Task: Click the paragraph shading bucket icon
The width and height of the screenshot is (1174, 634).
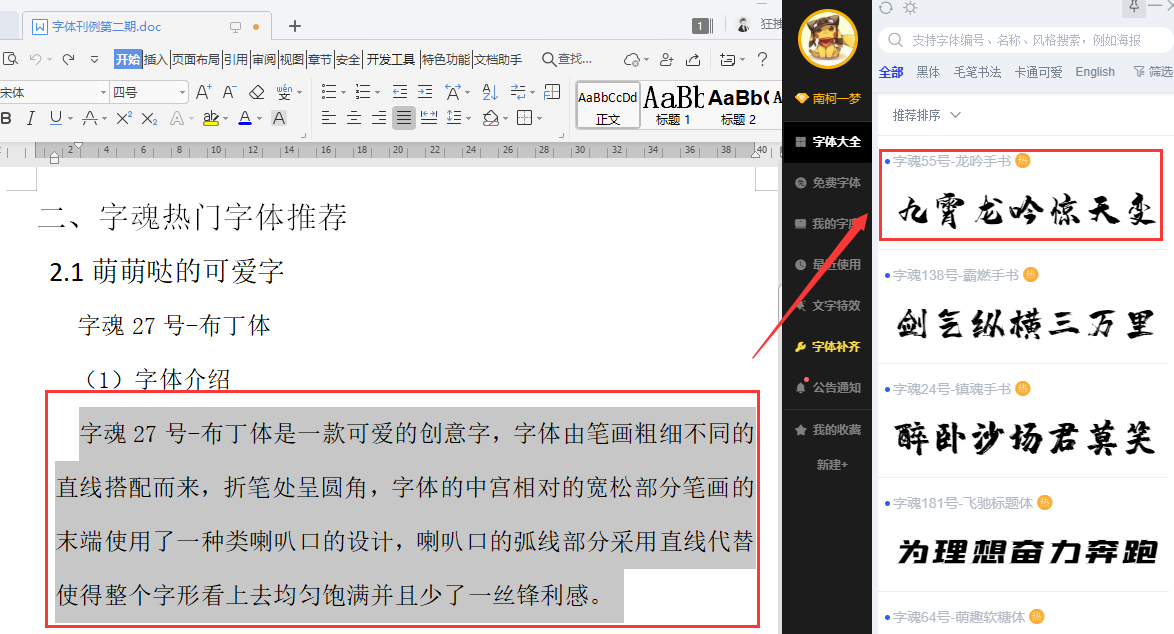Action: (490, 118)
